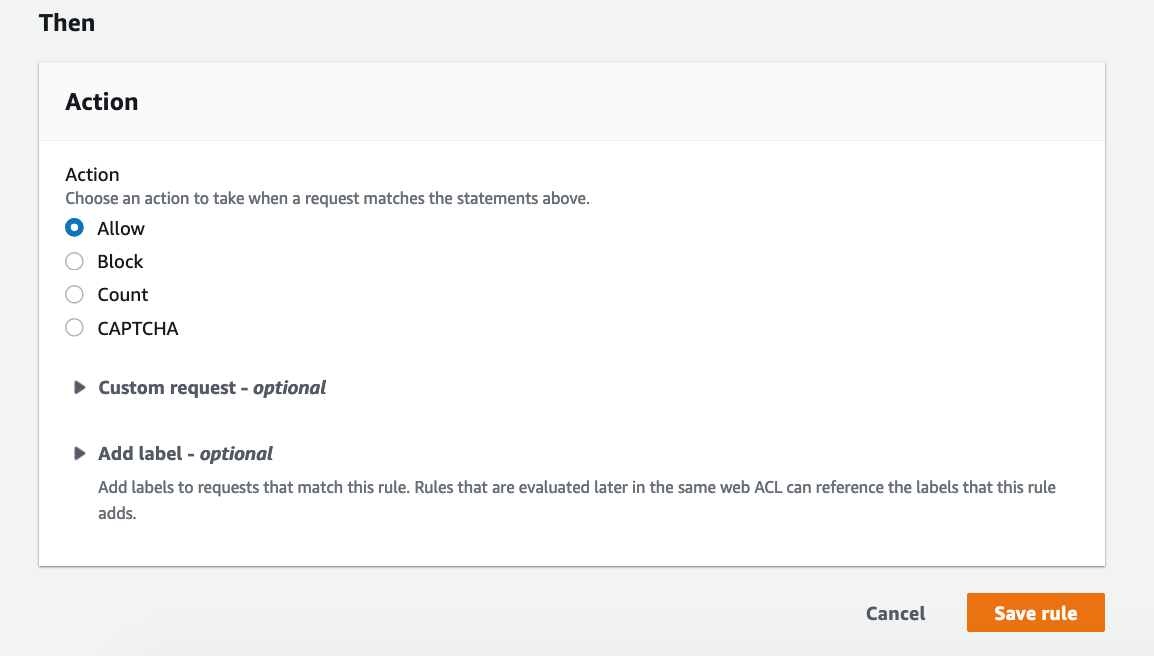Image resolution: width=1154 pixels, height=656 pixels.
Task: Click the bold Action panel header title
Action: 102,102
